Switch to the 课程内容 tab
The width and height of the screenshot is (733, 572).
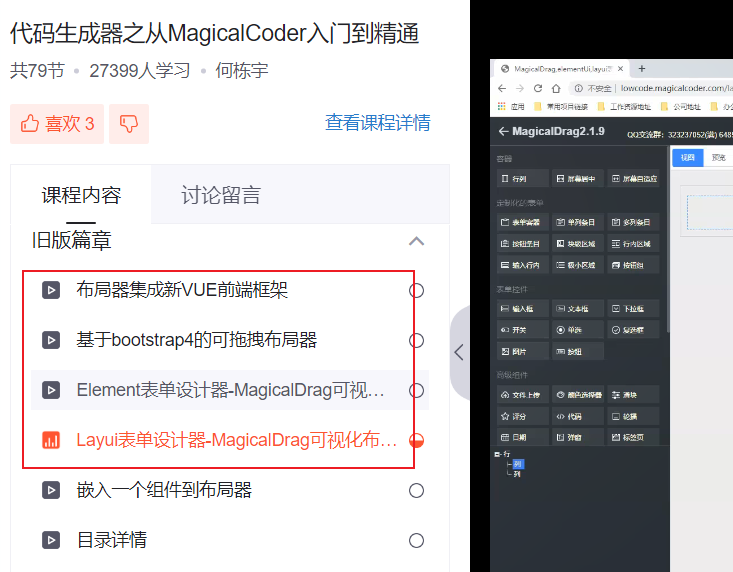click(x=81, y=195)
